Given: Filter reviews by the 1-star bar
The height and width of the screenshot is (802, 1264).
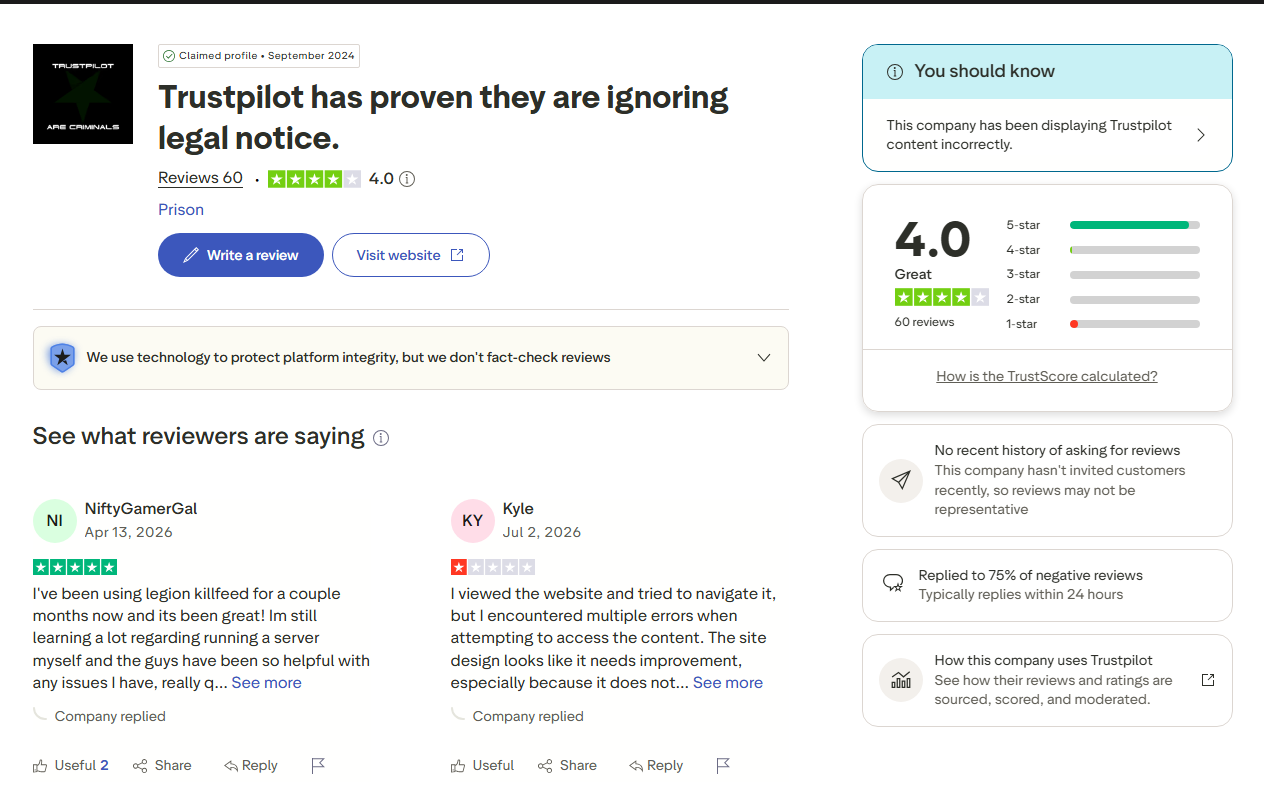Looking at the screenshot, I should [x=1103, y=324].
